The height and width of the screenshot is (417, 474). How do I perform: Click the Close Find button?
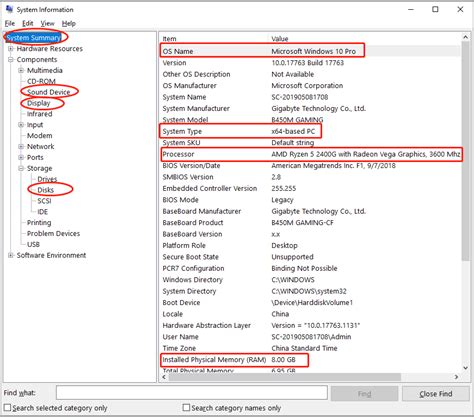(x=436, y=394)
